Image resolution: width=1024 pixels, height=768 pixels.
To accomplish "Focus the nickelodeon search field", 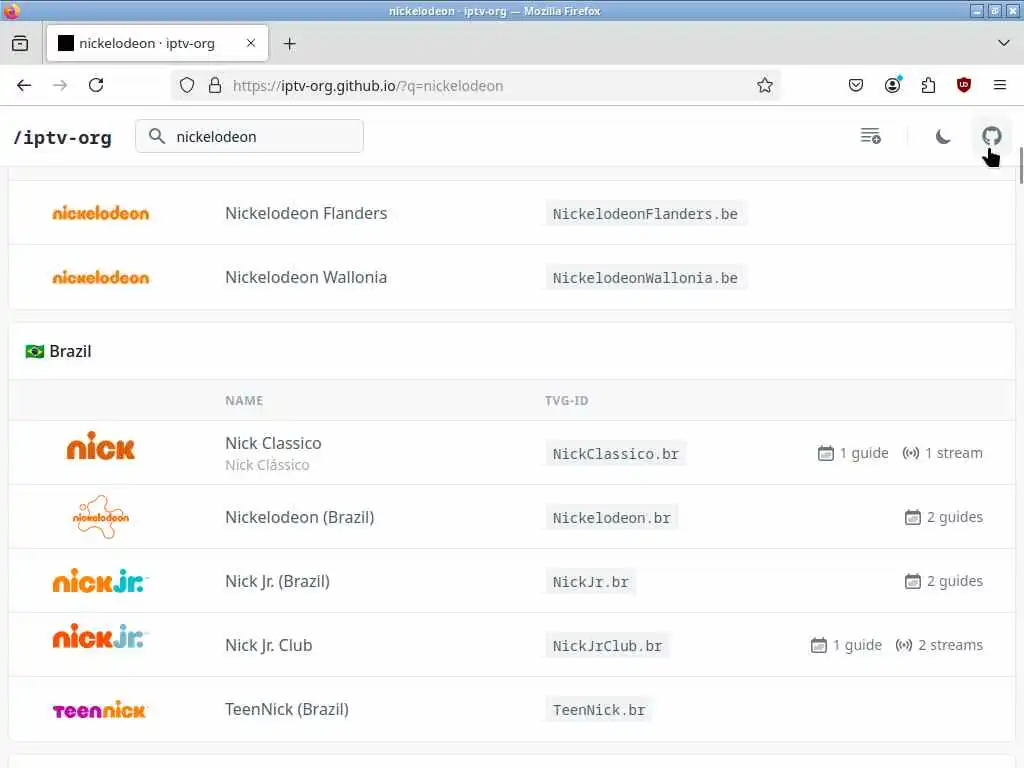I will point(249,136).
